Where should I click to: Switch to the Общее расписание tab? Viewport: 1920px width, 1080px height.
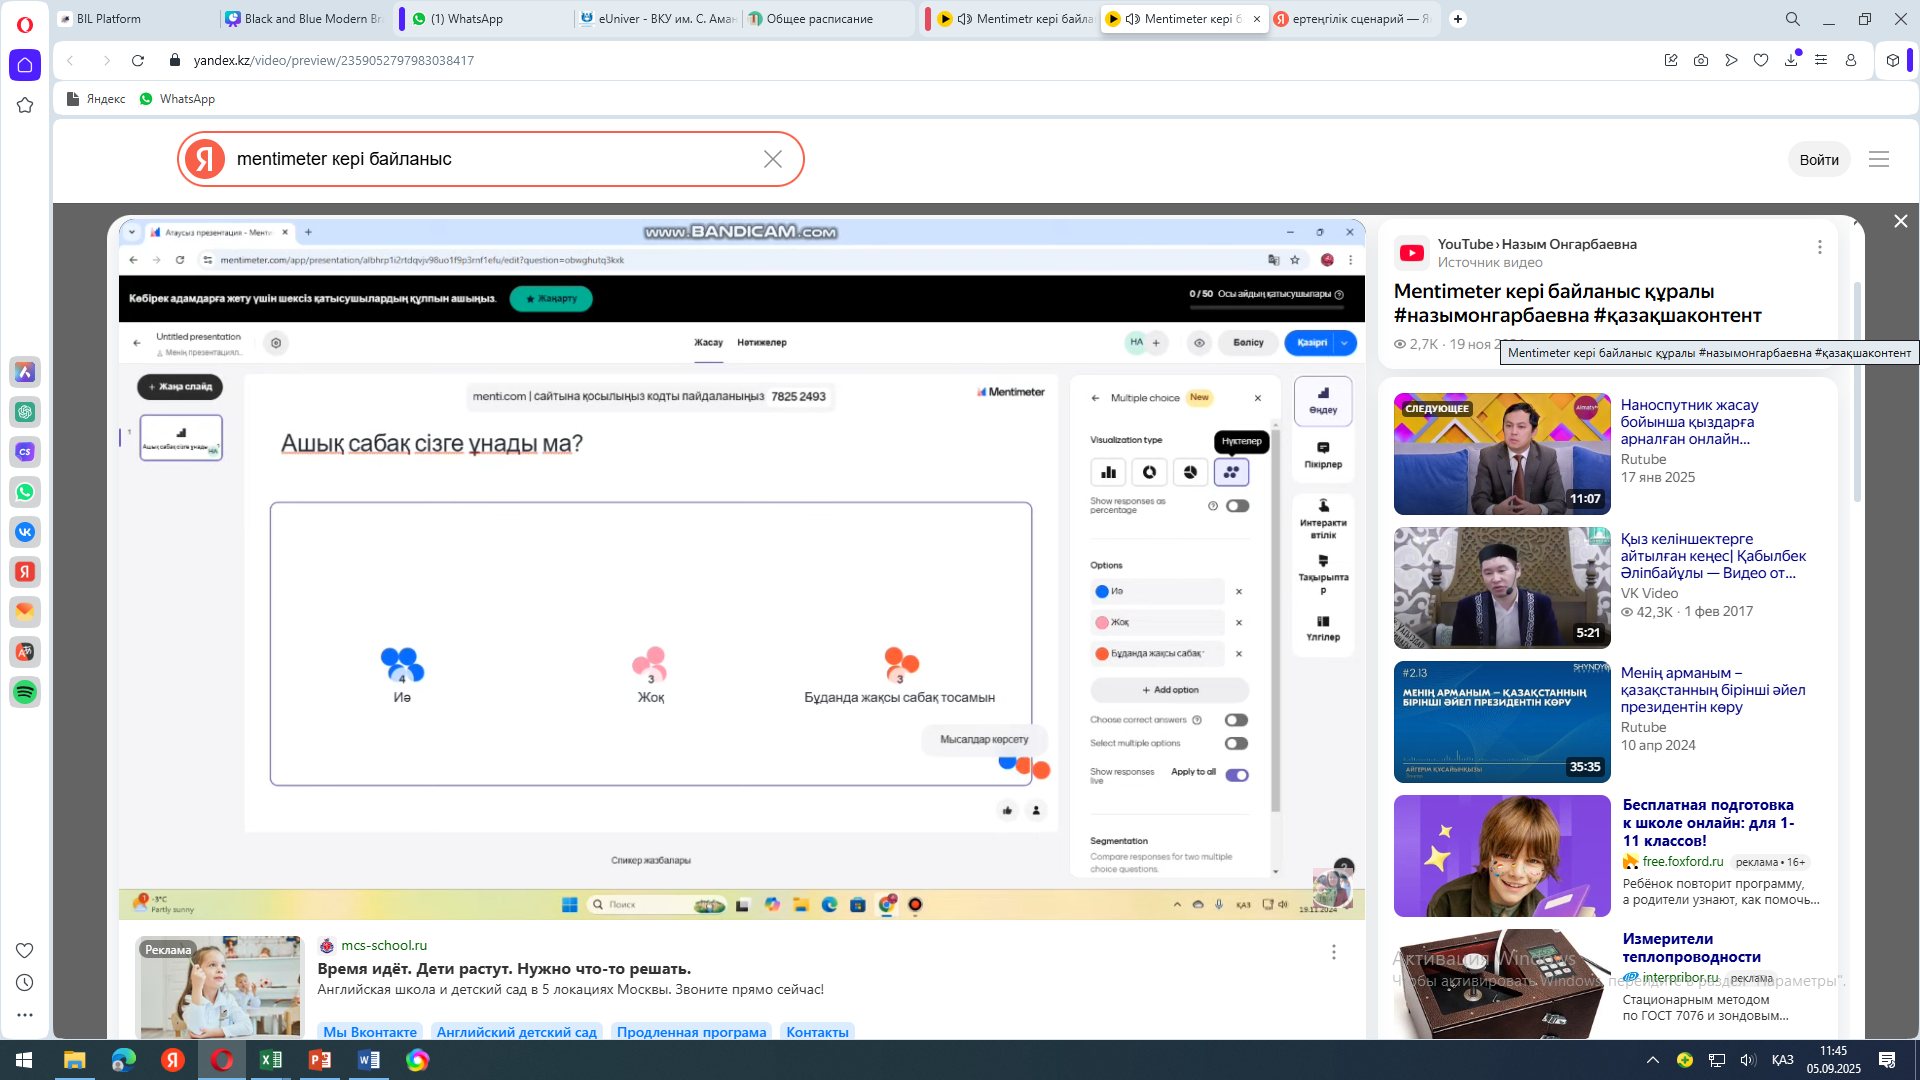(819, 19)
